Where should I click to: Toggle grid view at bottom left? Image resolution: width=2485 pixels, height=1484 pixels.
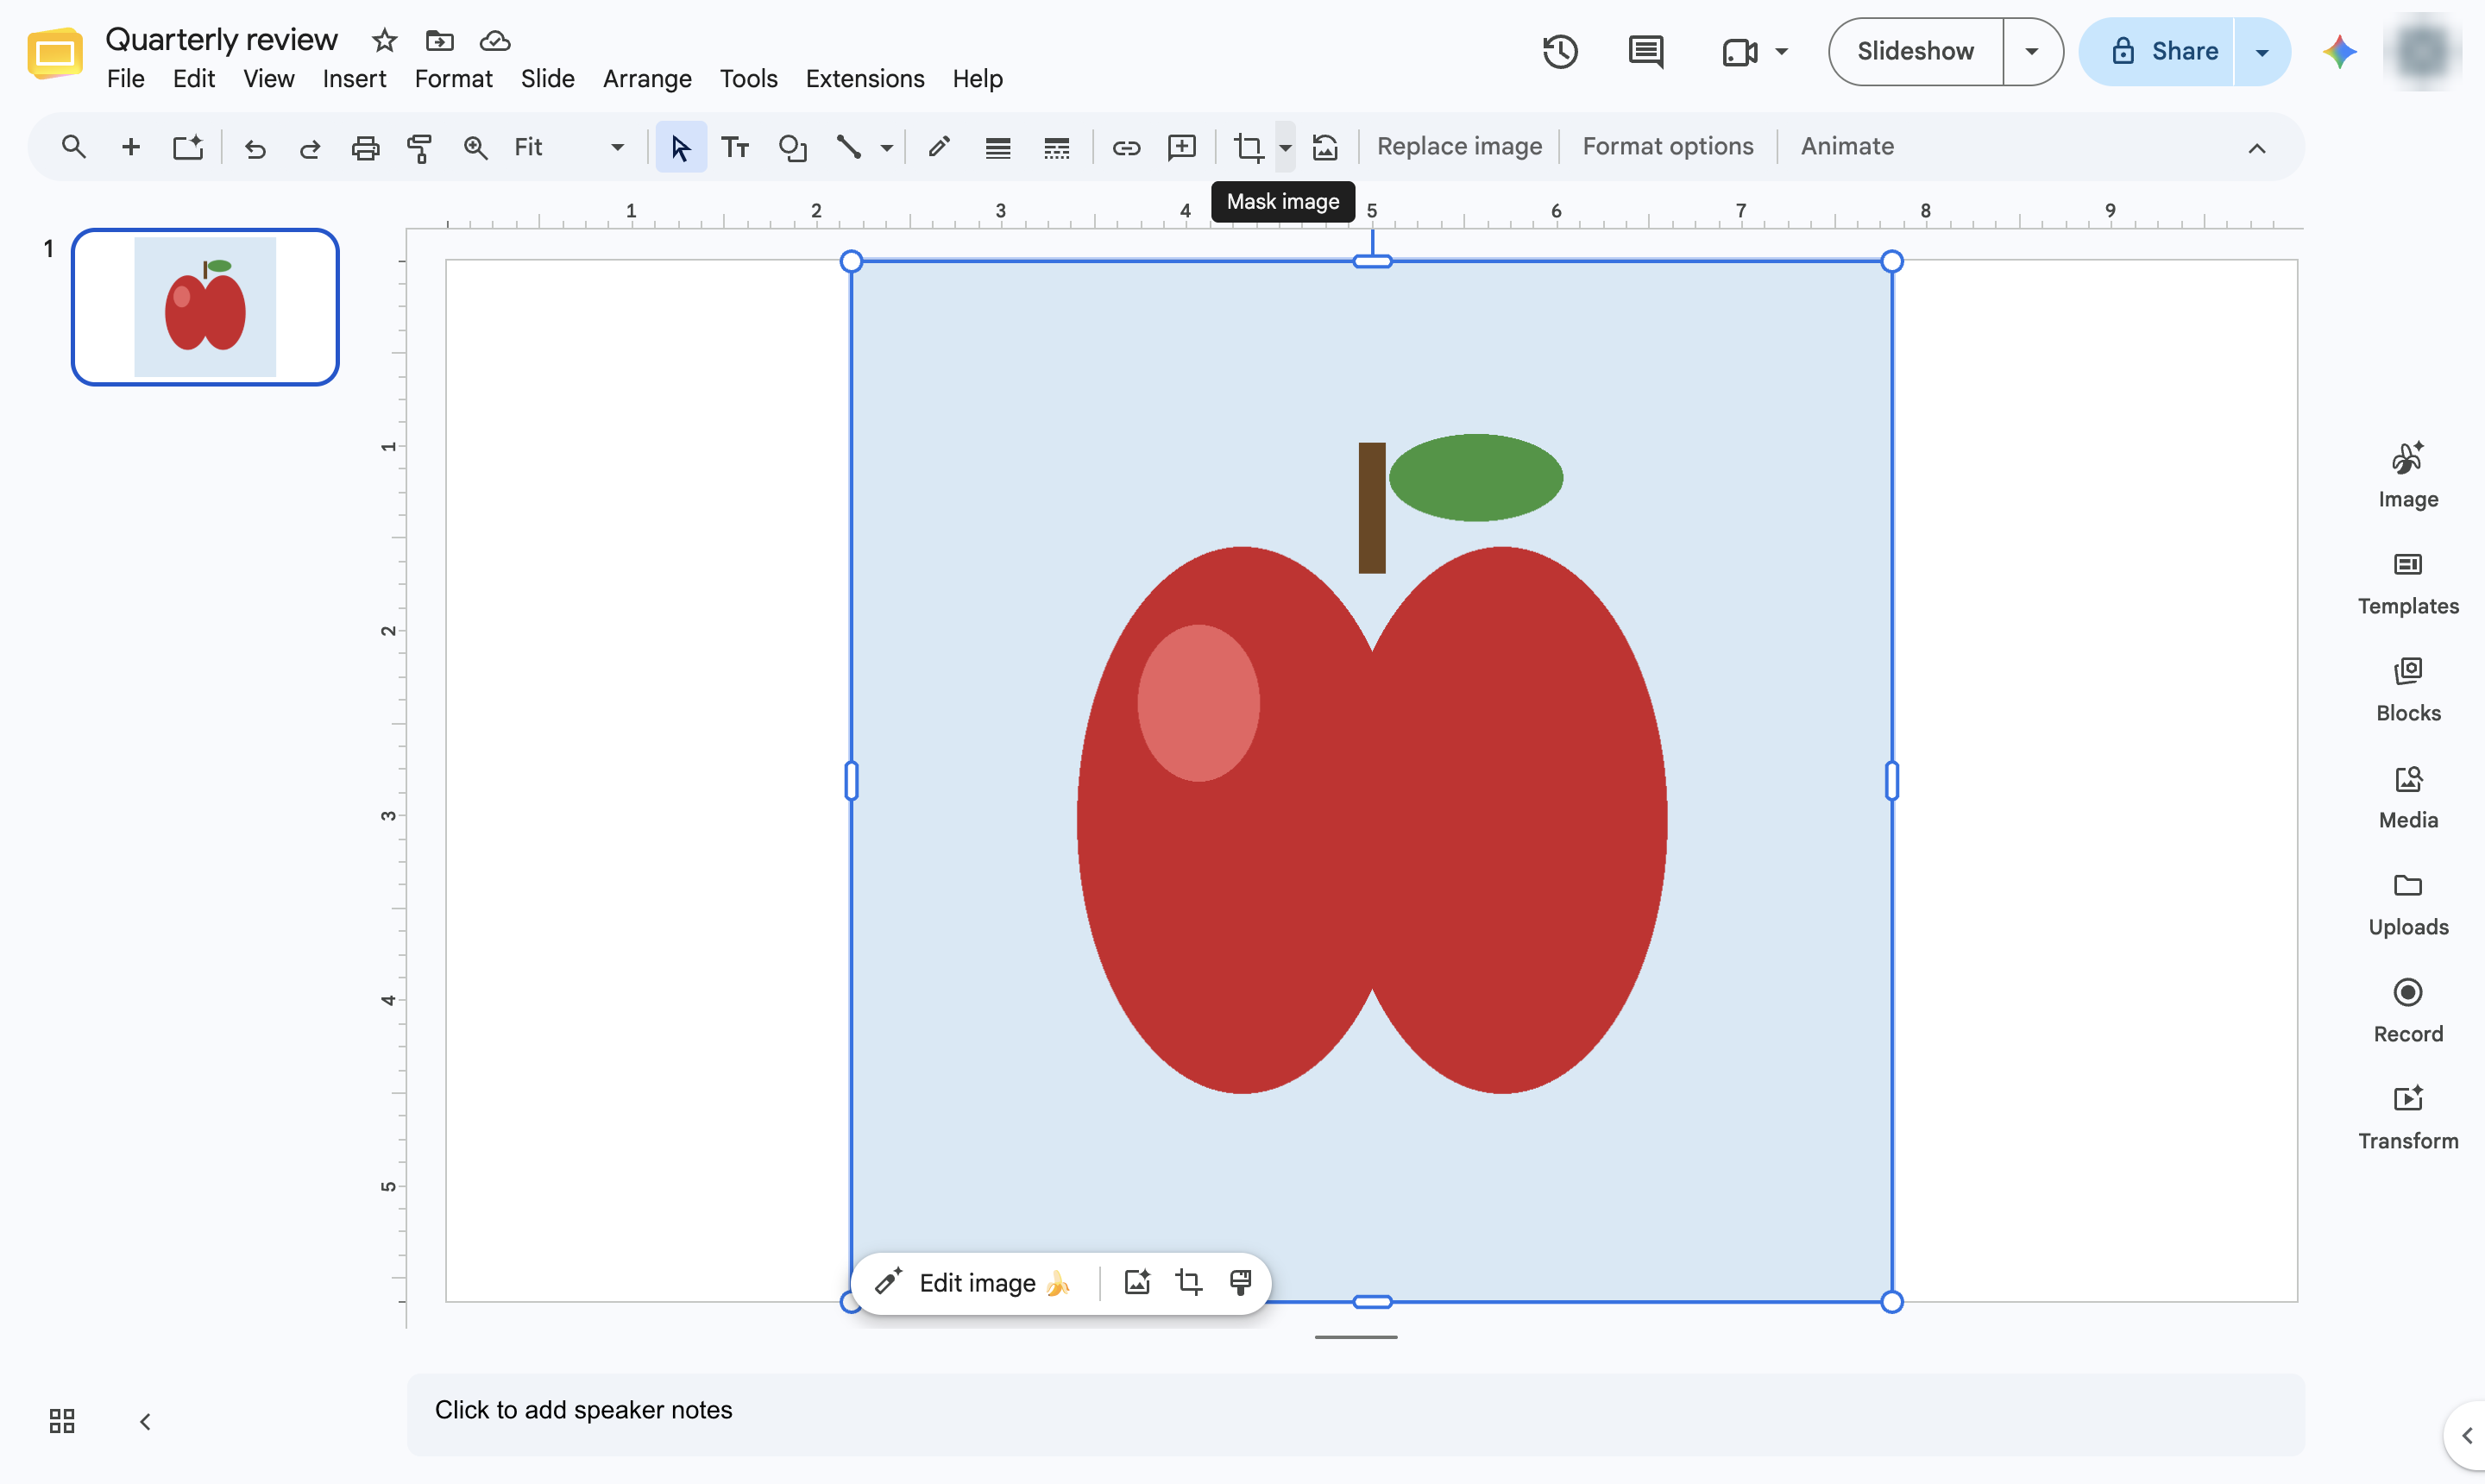pyautogui.click(x=62, y=1421)
